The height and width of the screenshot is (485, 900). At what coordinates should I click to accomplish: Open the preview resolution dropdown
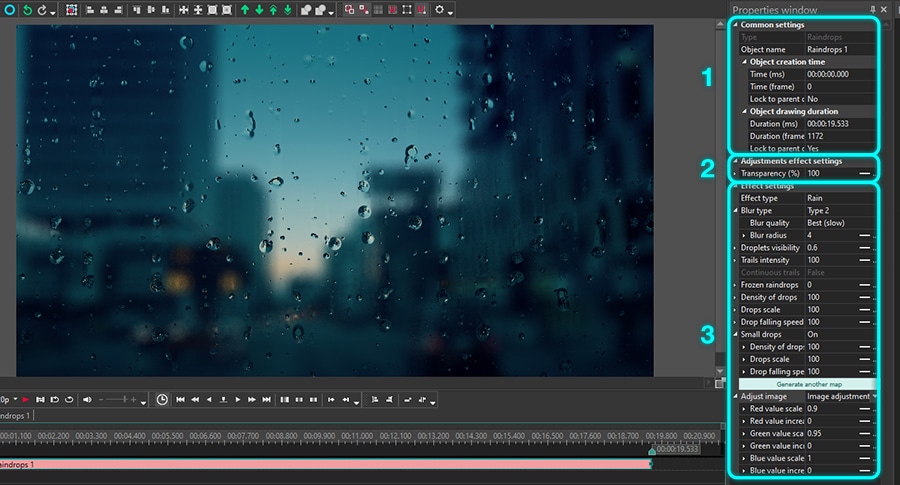(x=15, y=399)
